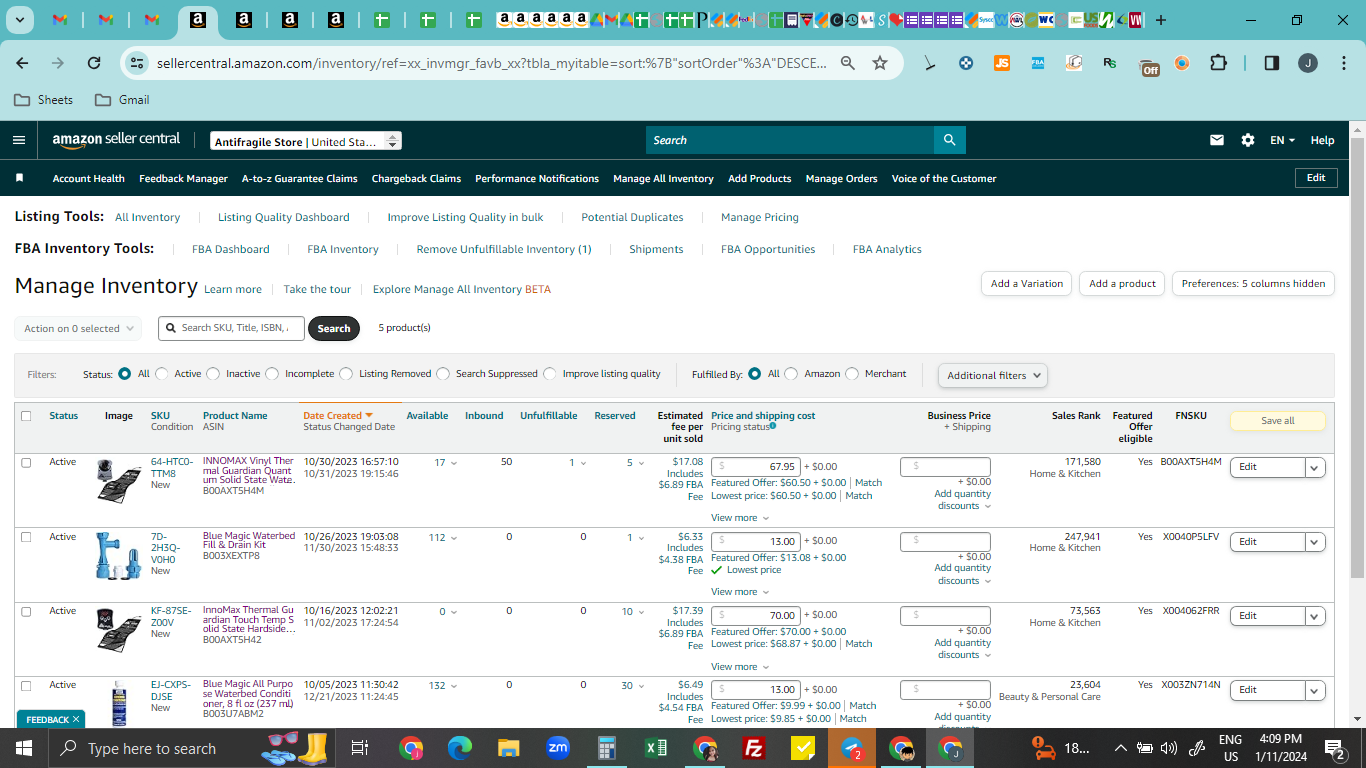Open the Windows notification center icon
This screenshot has height=768, width=1366.
point(1334,748)
